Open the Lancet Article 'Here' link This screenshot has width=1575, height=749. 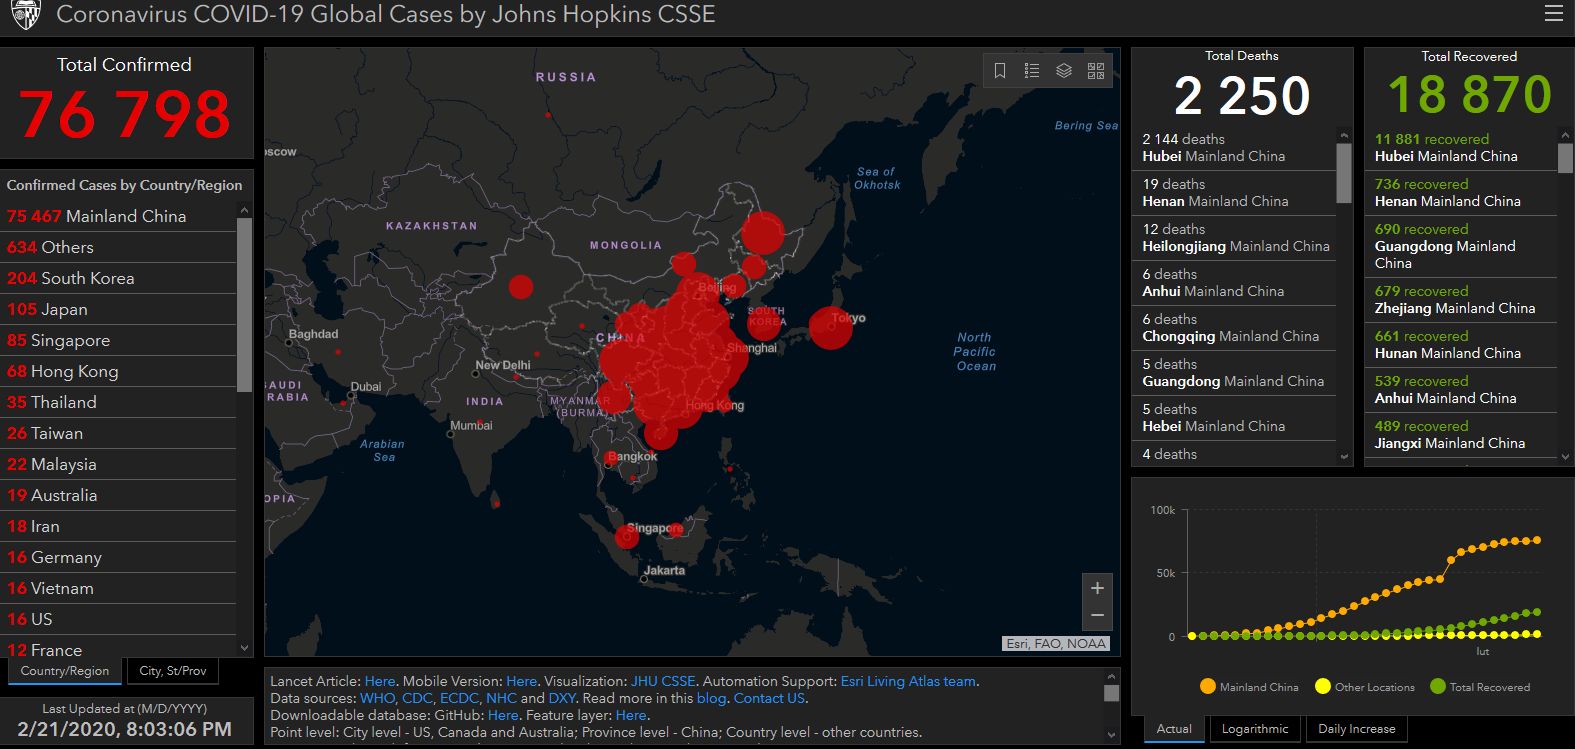tap(380, 681)
